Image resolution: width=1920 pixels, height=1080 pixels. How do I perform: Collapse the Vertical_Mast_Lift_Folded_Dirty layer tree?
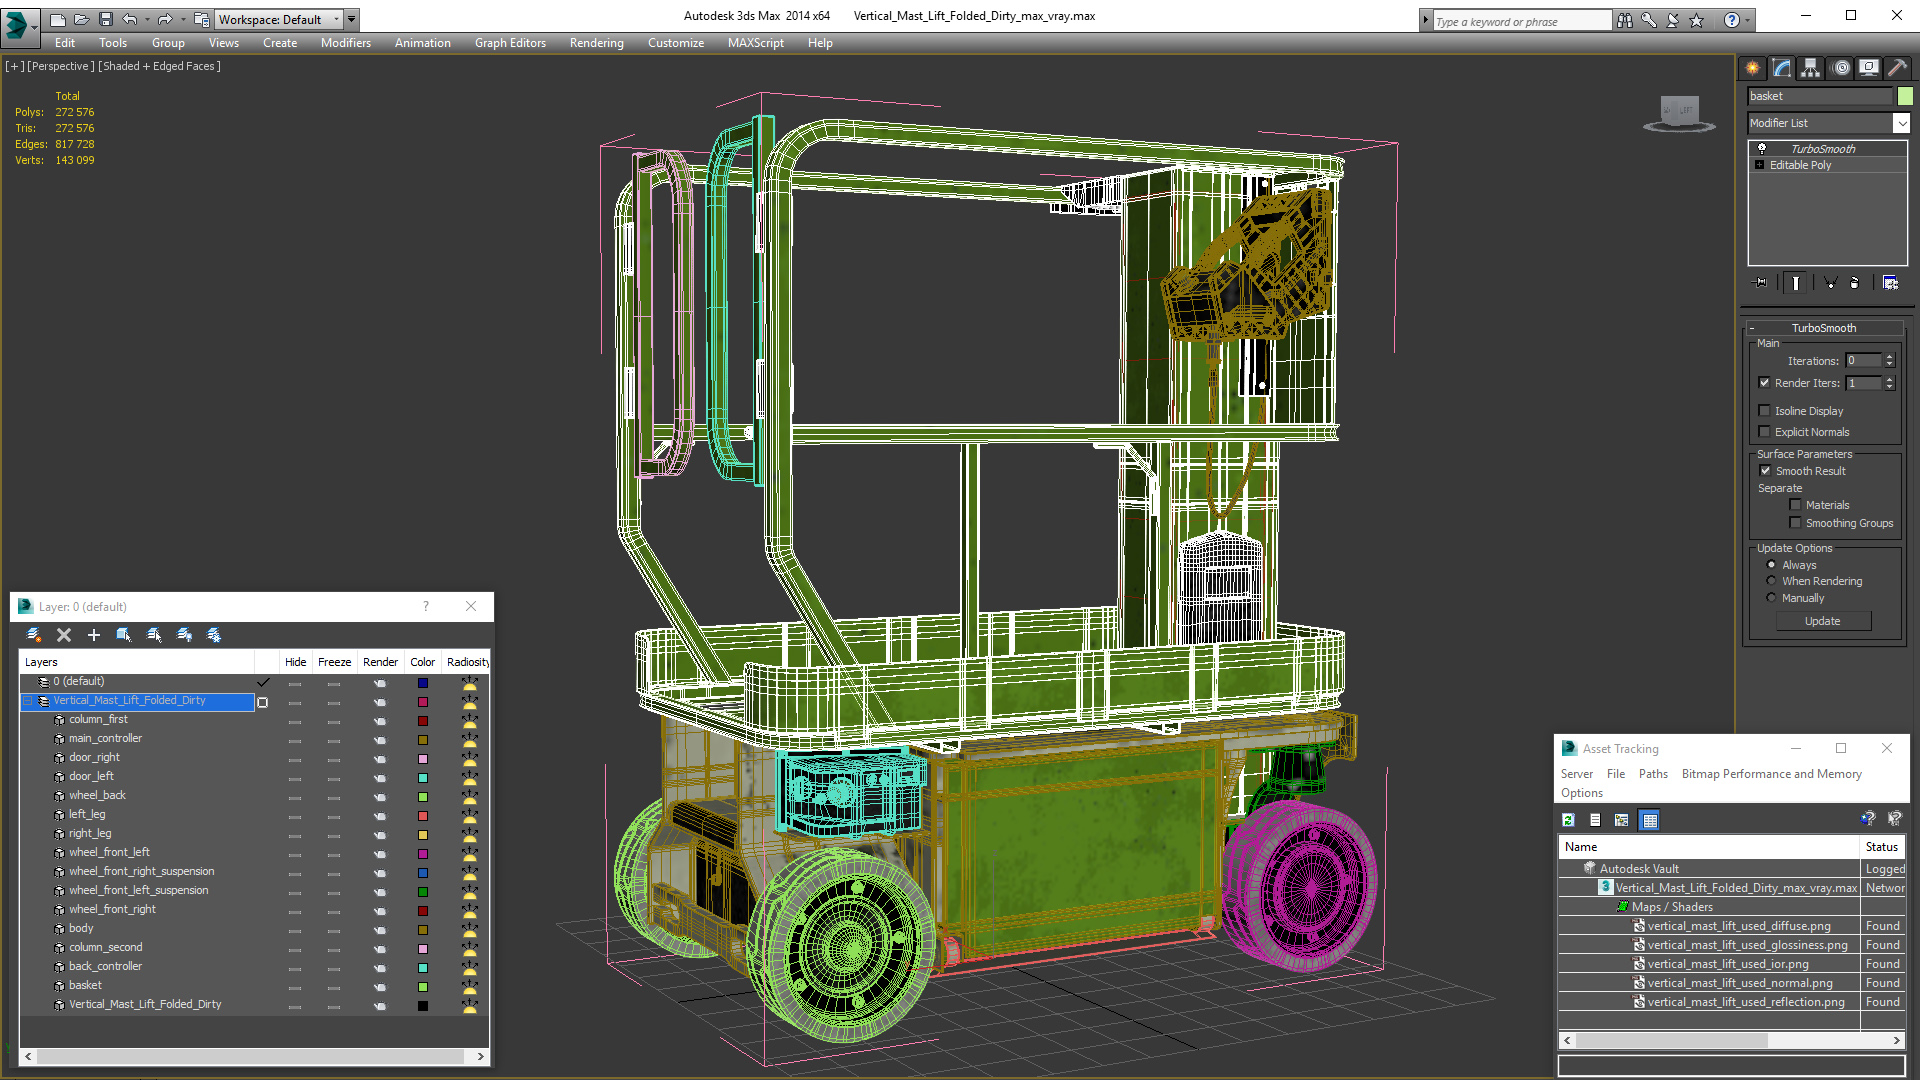pyautogui.click(x=29, y=701)
